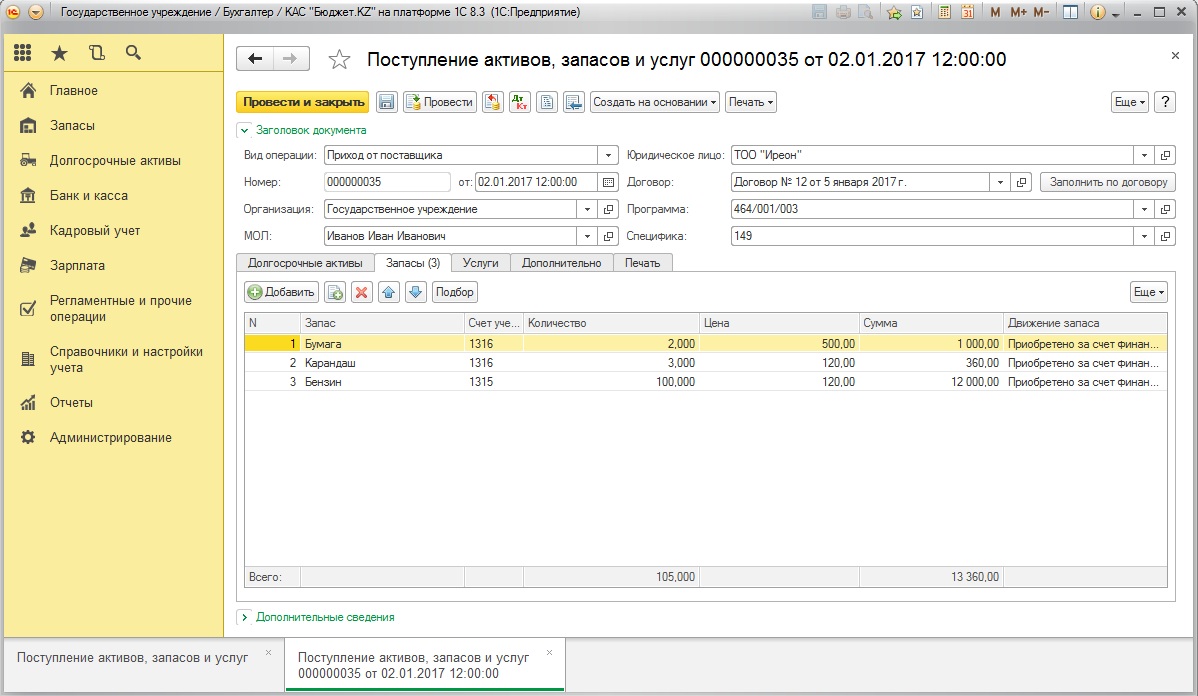This screenshot has width=1198, height=696.
Task: Switch to the Печать tab
Action: click(x=643, y=263)
